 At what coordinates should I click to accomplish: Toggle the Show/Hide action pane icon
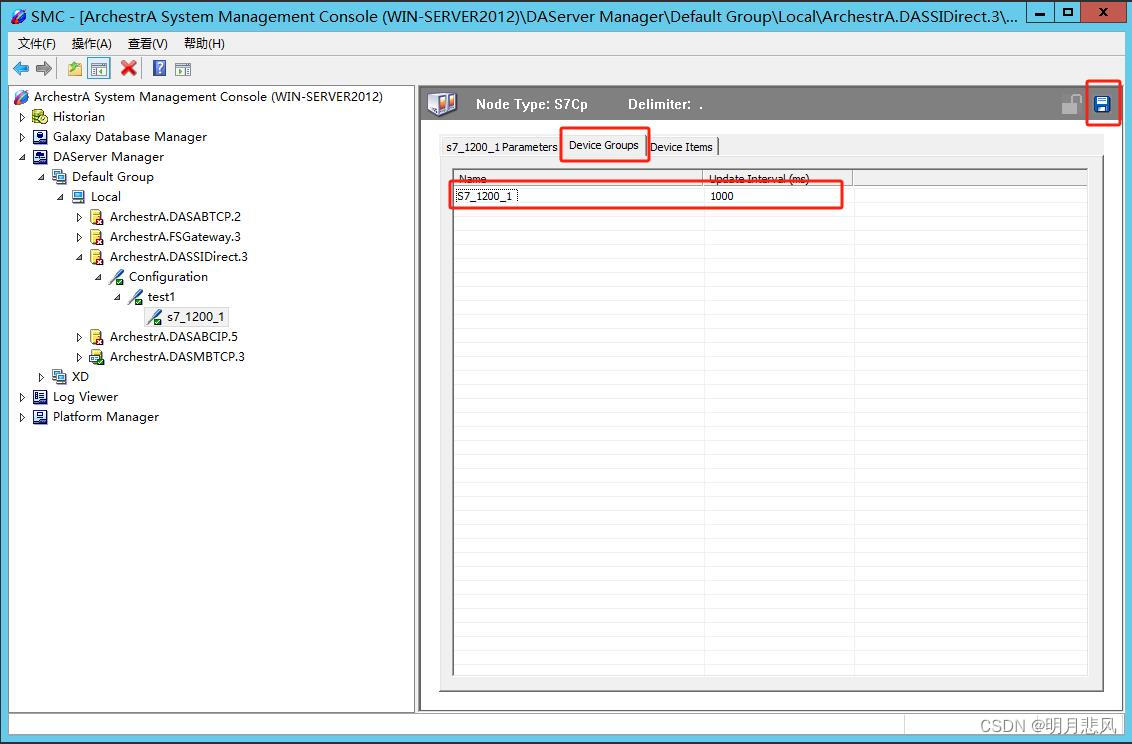pos(183,69)
